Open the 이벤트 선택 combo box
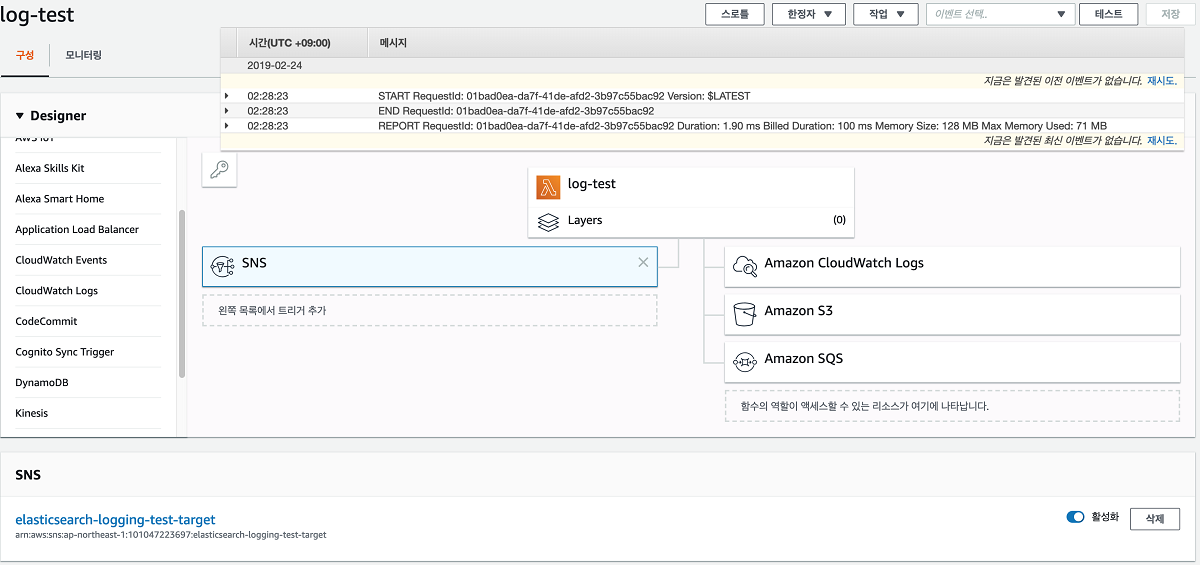The width and height of the screenshot is (1200, 565). (x=999, y=14)
